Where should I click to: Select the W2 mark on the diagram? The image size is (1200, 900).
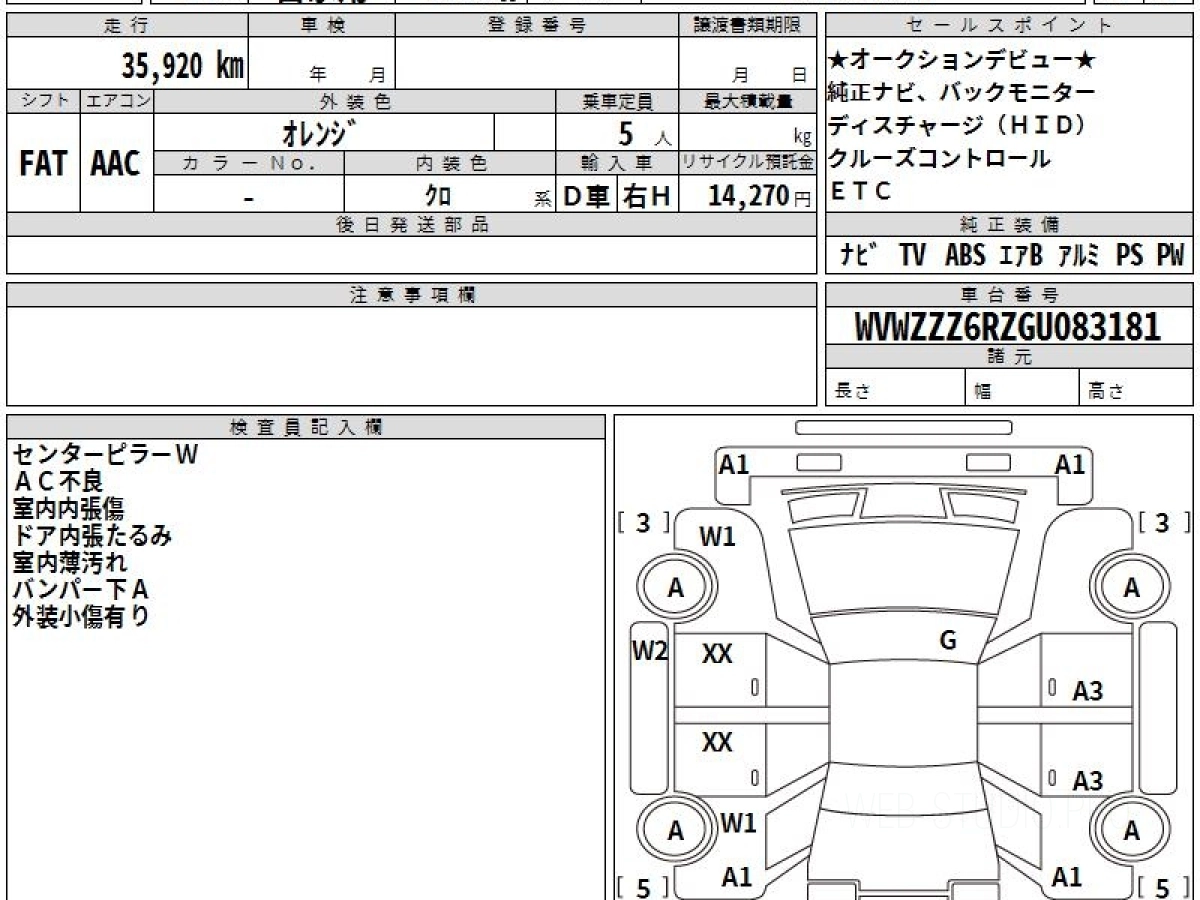click(650, 652)
